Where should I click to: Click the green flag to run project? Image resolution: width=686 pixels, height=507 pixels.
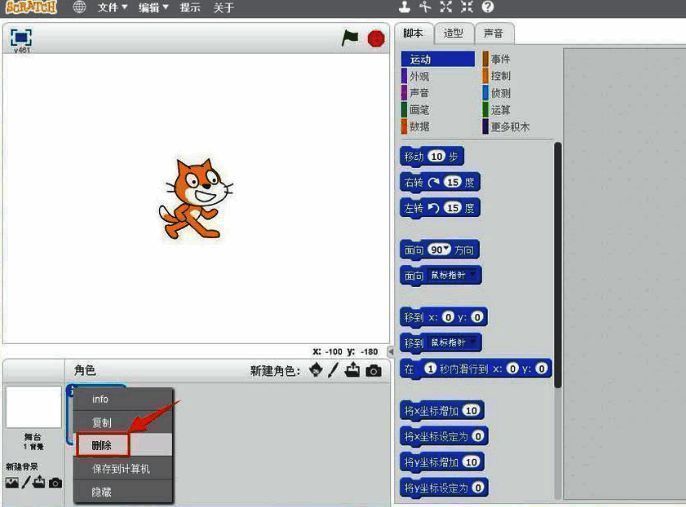(350, 38)
